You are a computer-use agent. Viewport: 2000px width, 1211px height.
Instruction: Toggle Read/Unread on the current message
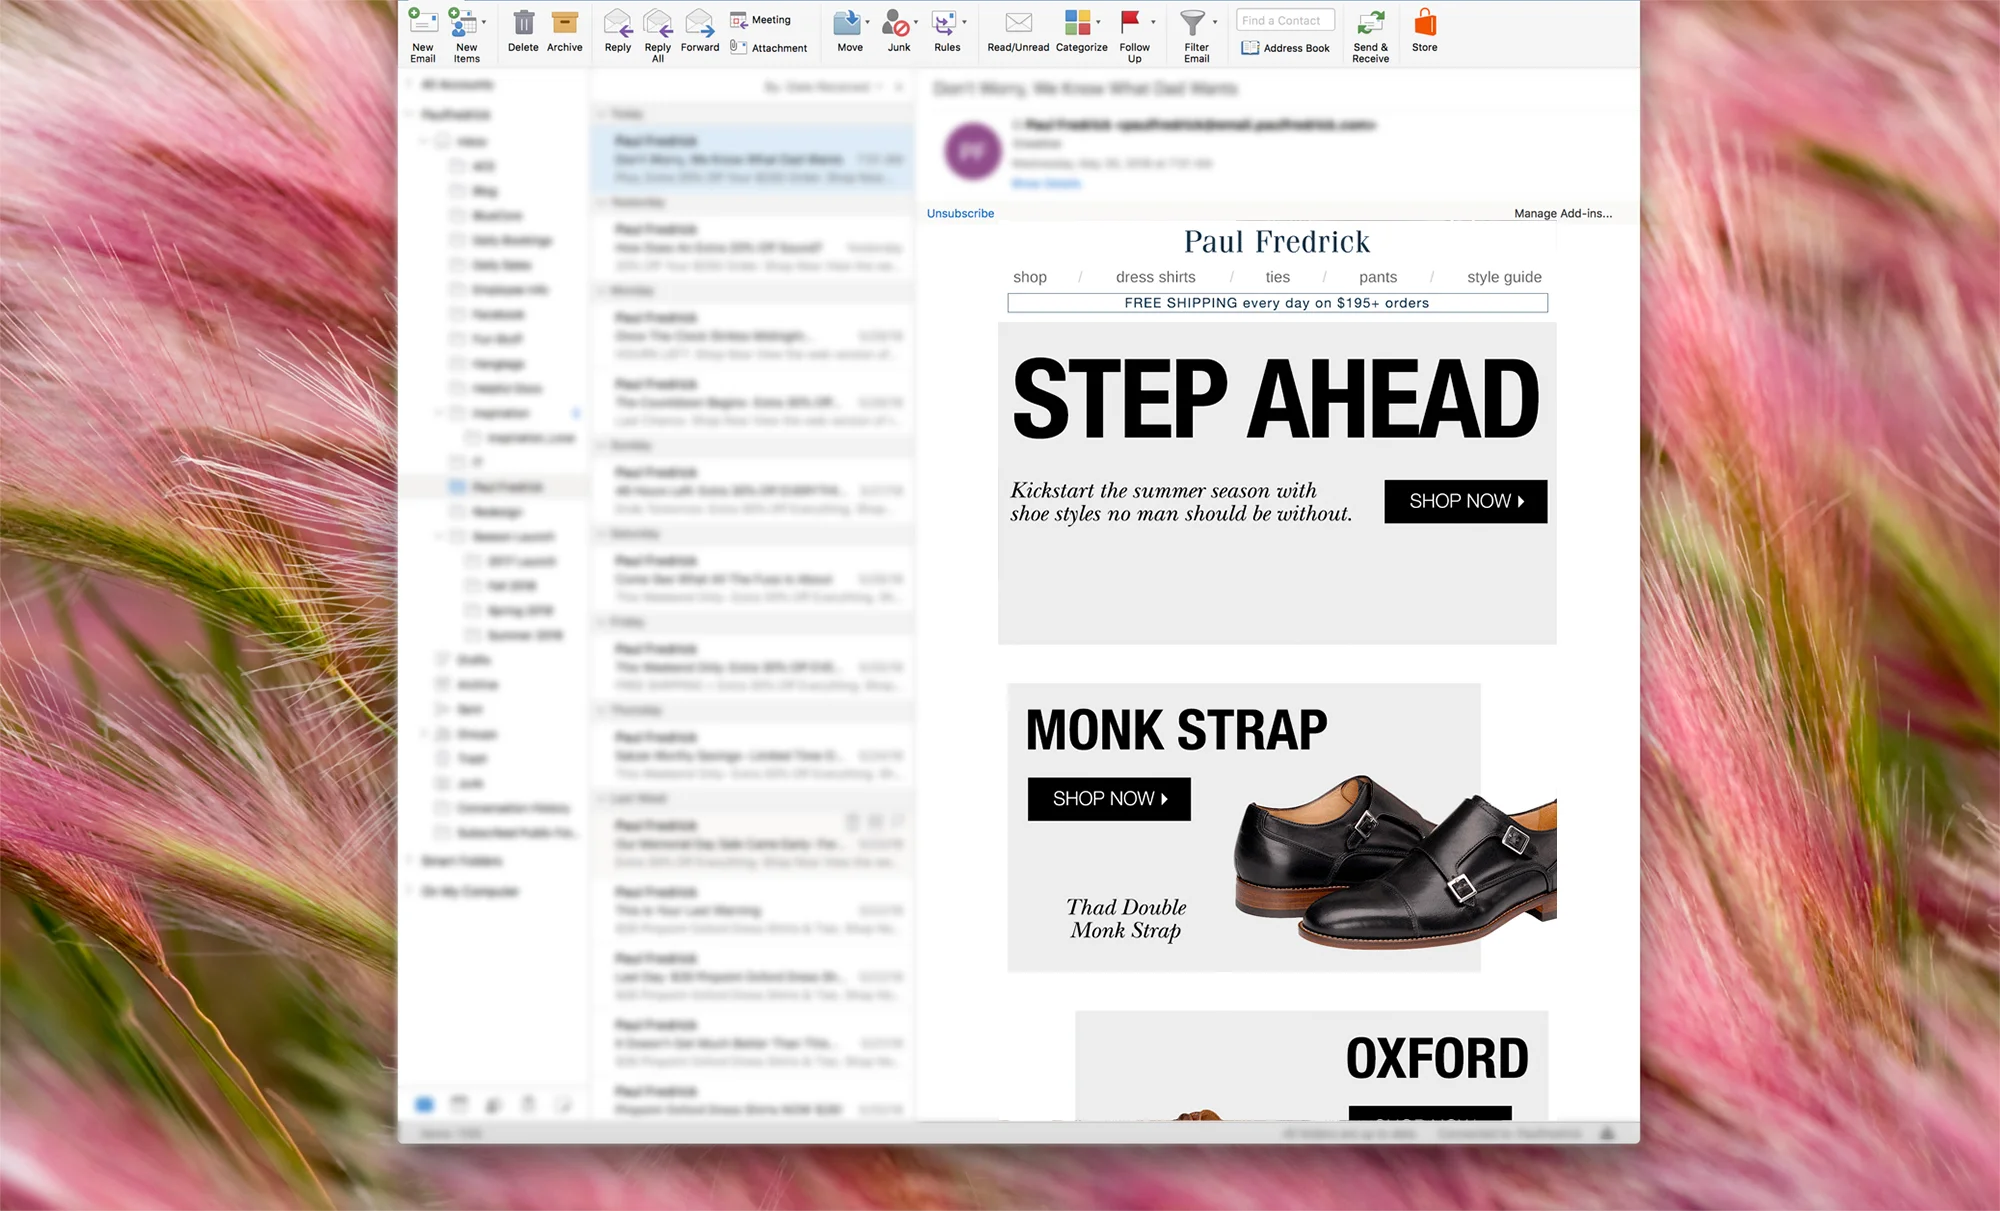coord(1018,32)
